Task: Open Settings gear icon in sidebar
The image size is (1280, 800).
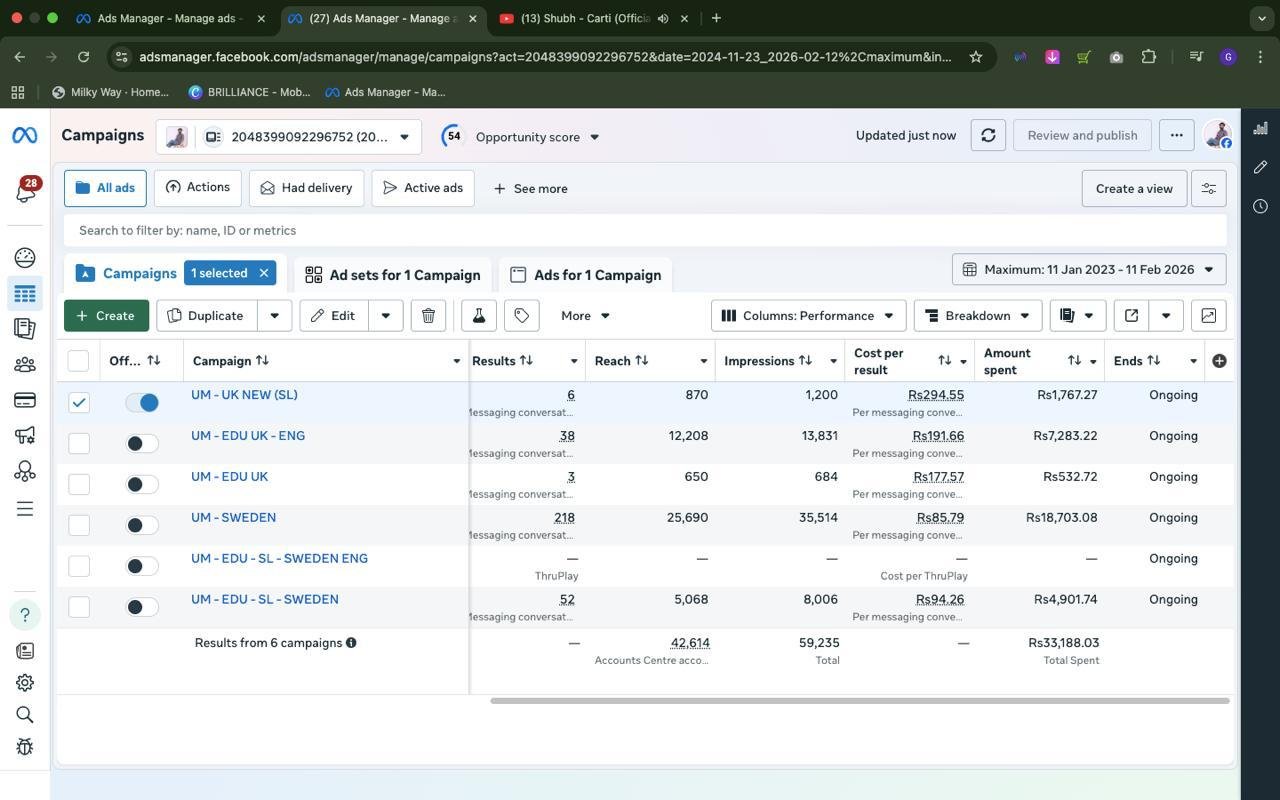Action: 25,683
